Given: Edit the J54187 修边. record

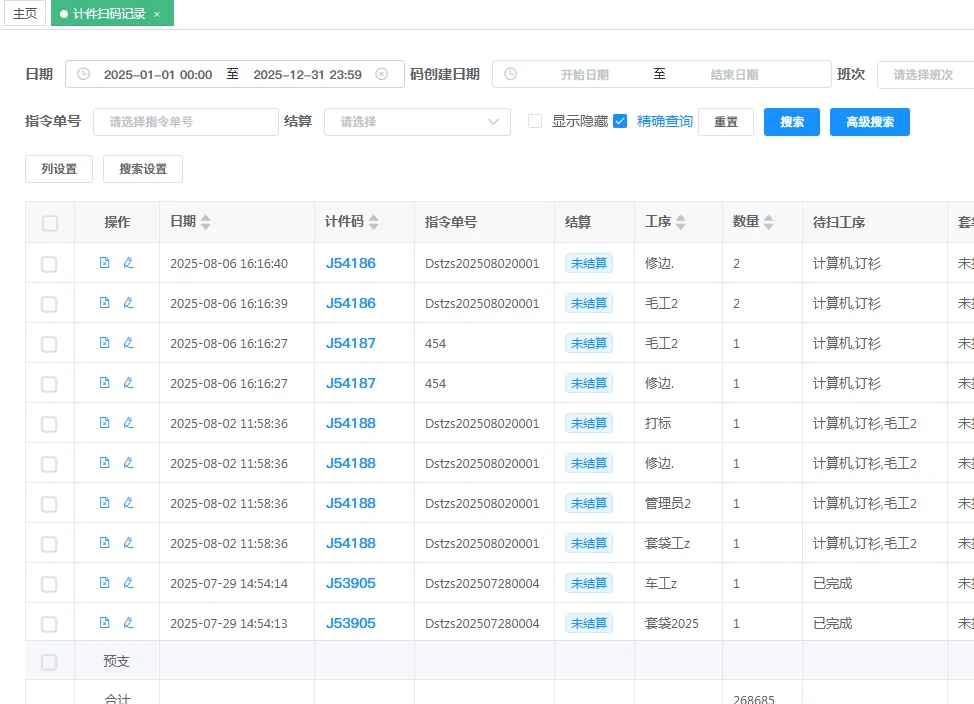Looking at the screenshot, I should tap(129, 383).
